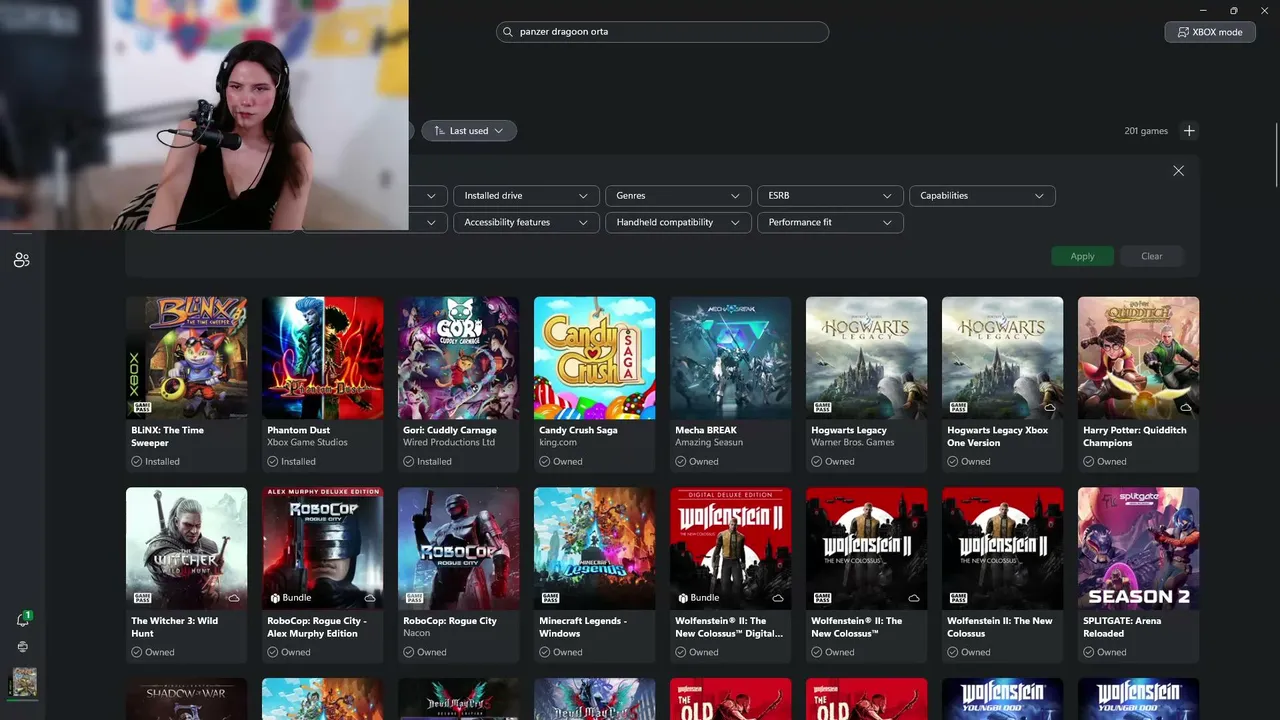Click the Hogwarts Legacy title by Warner Bros. Games
1280x720 pixels.
(849, 431)
